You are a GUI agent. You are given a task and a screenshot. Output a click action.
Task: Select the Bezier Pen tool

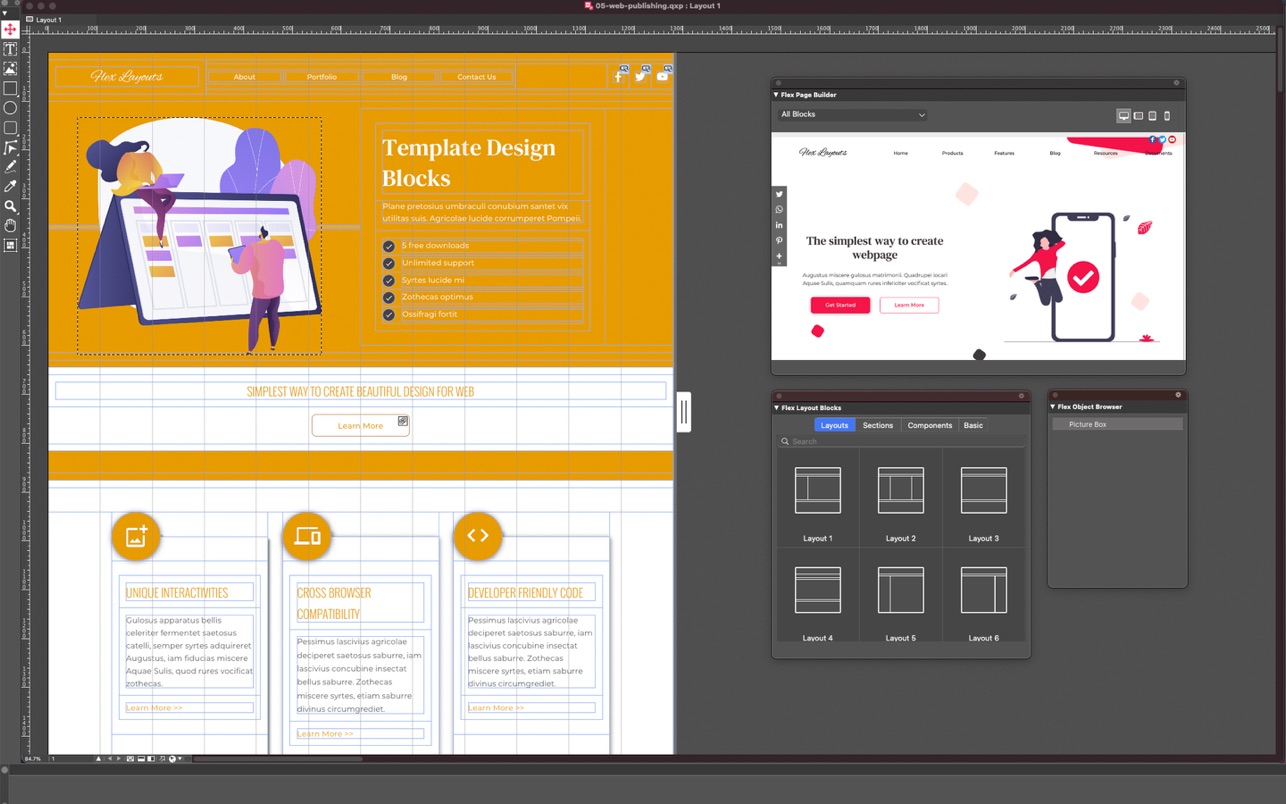(x=10, y=148)
